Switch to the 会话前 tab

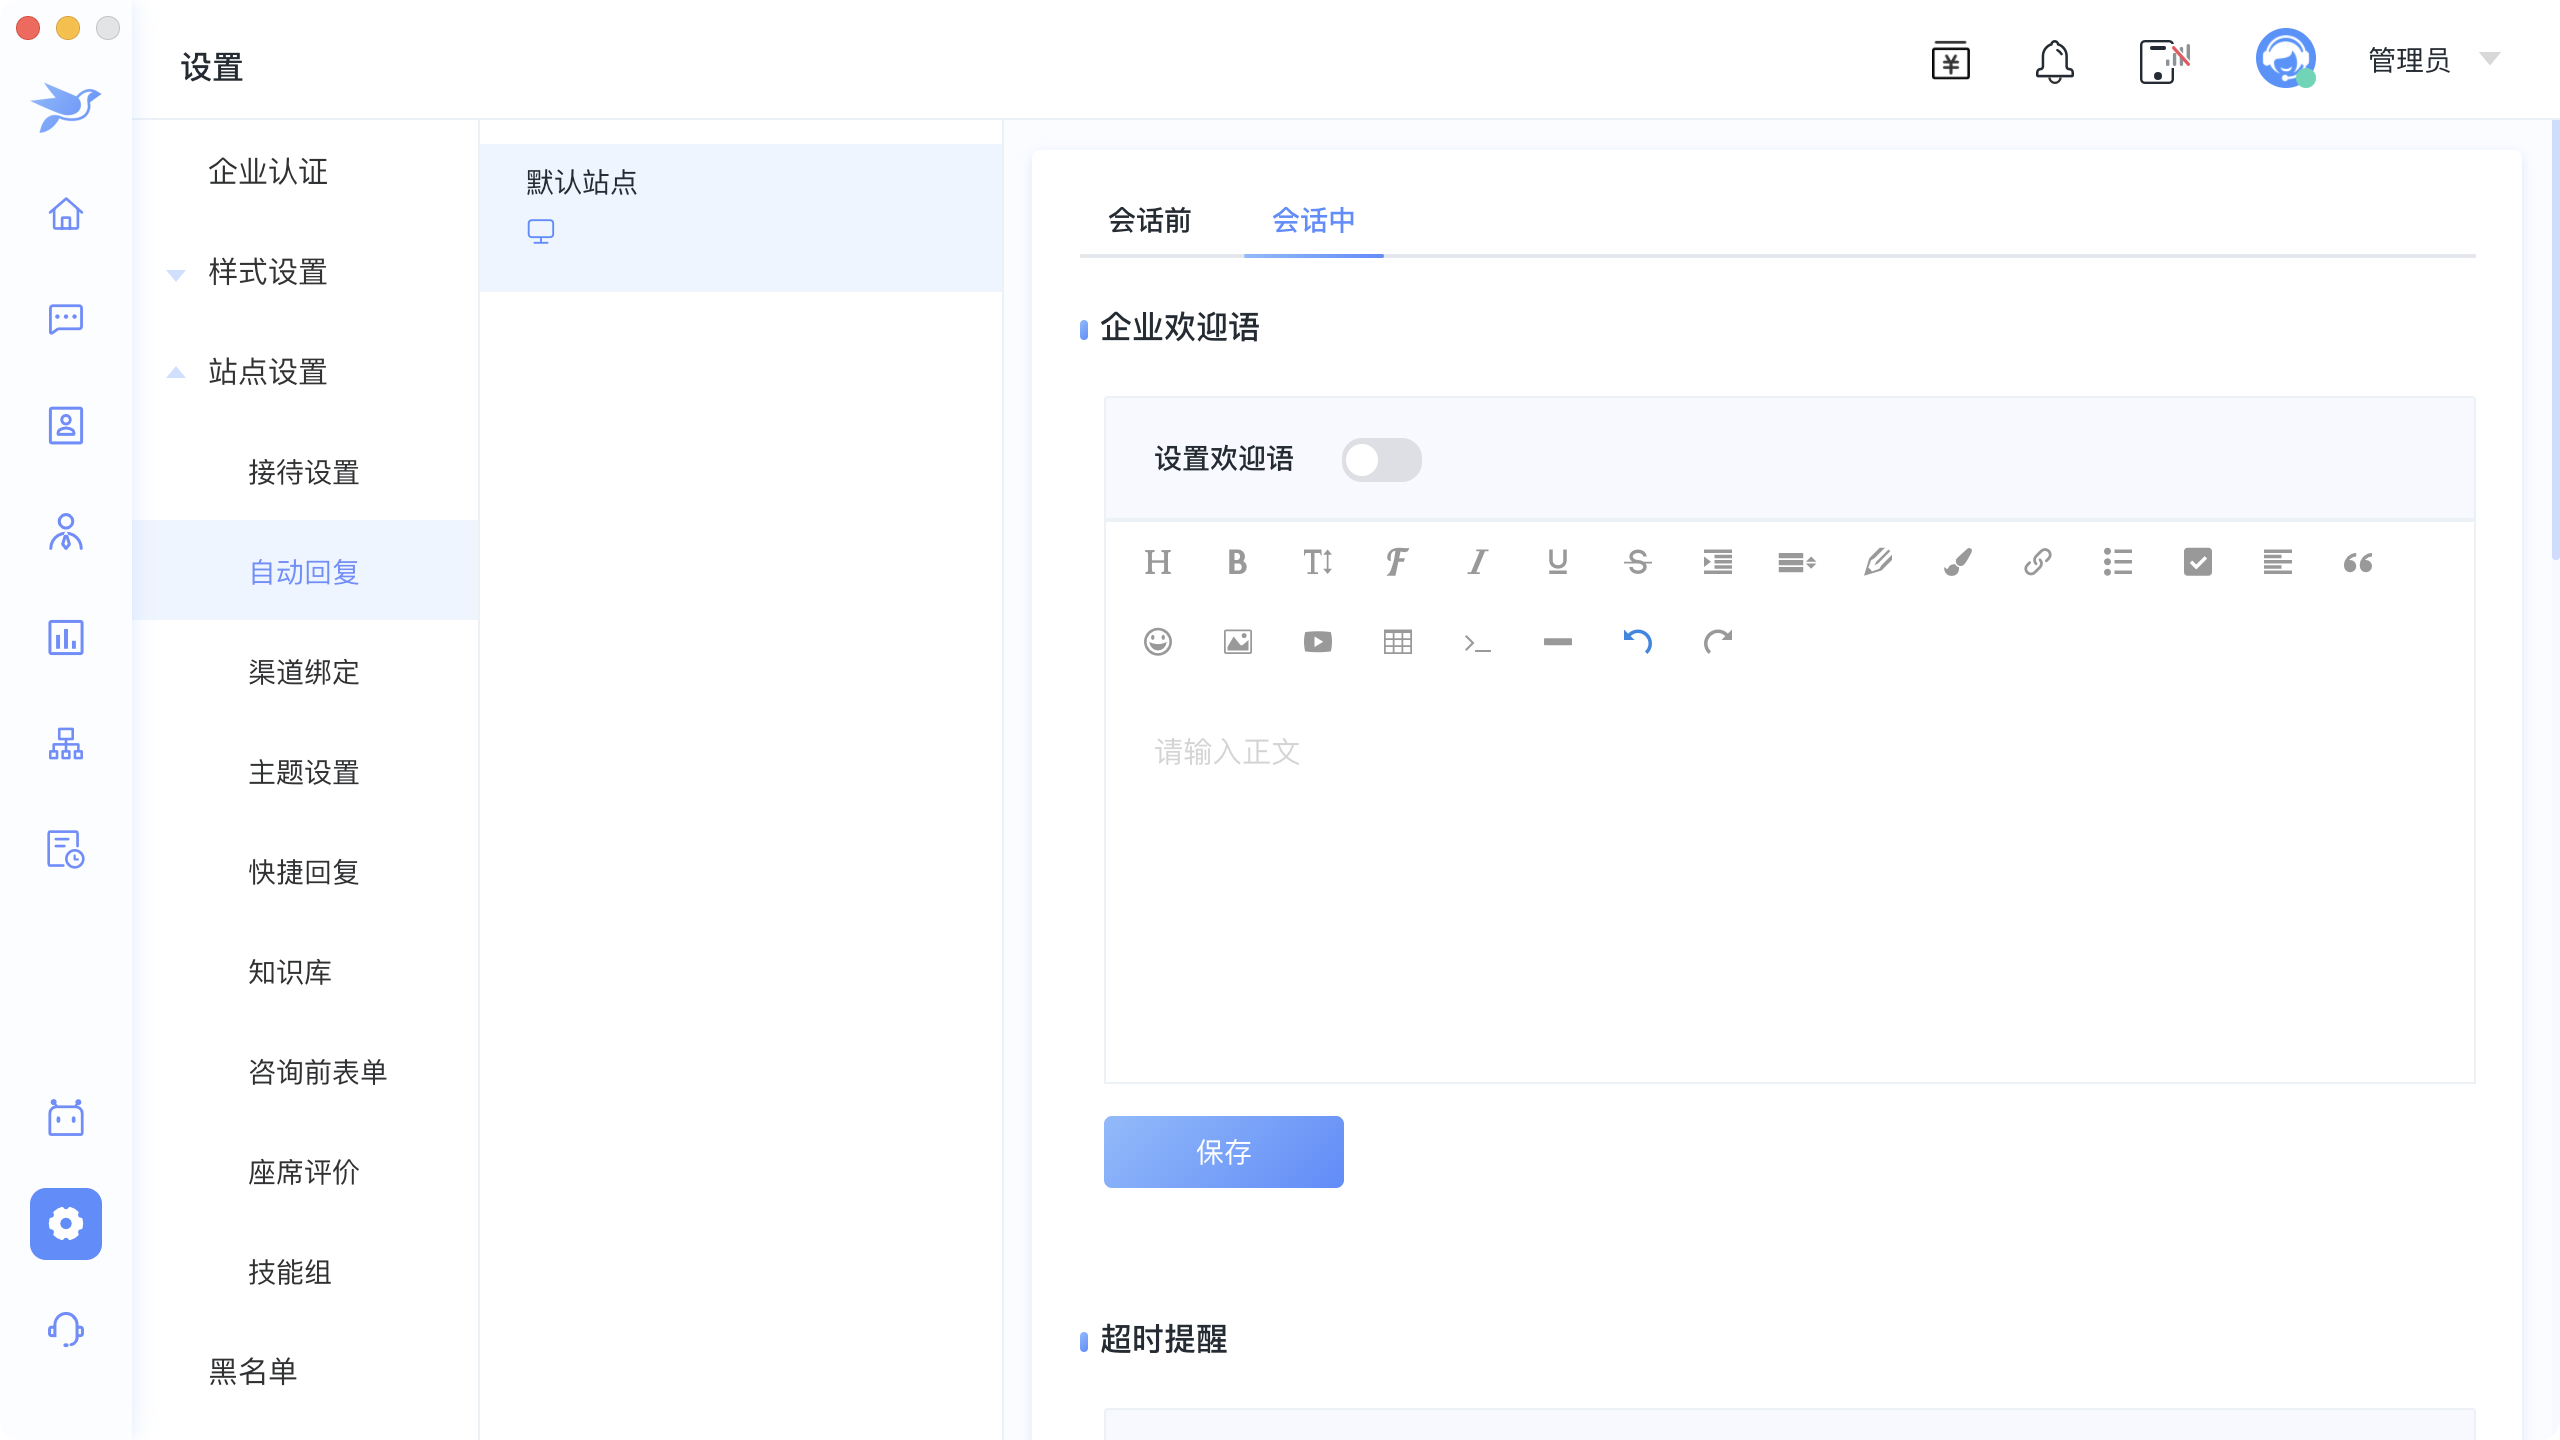pyautogui.click(x=1149, y=220)
